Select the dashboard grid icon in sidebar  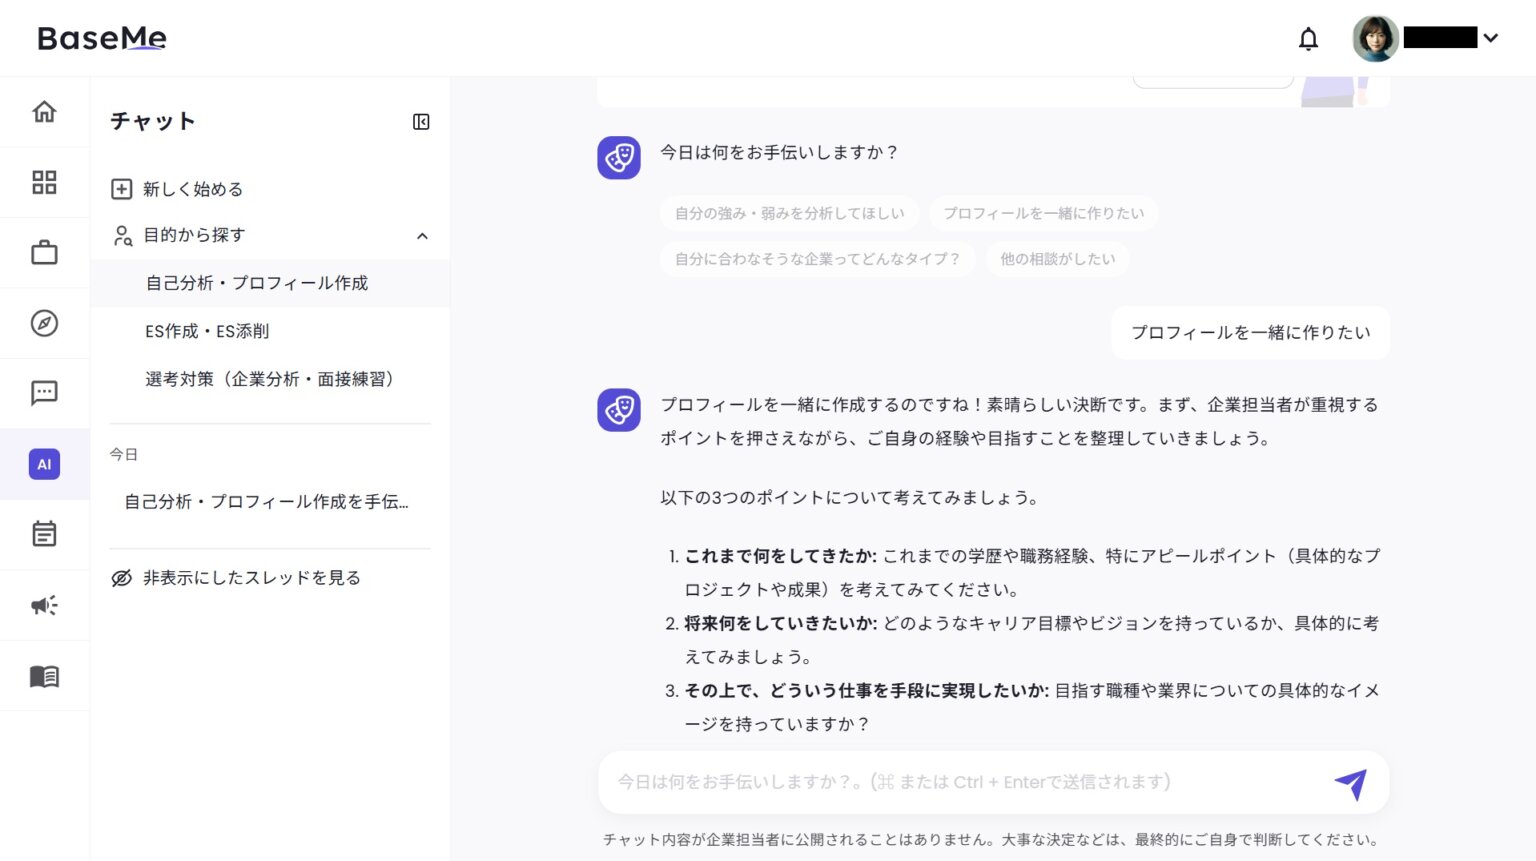click(x=44, y=182)
